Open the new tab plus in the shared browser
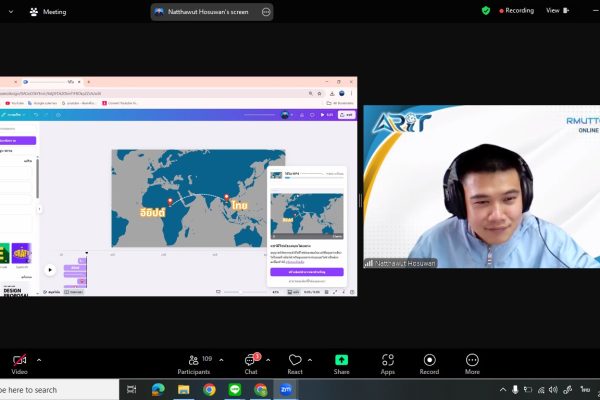This screenshot has width=600, height=400. click(88, 82)
